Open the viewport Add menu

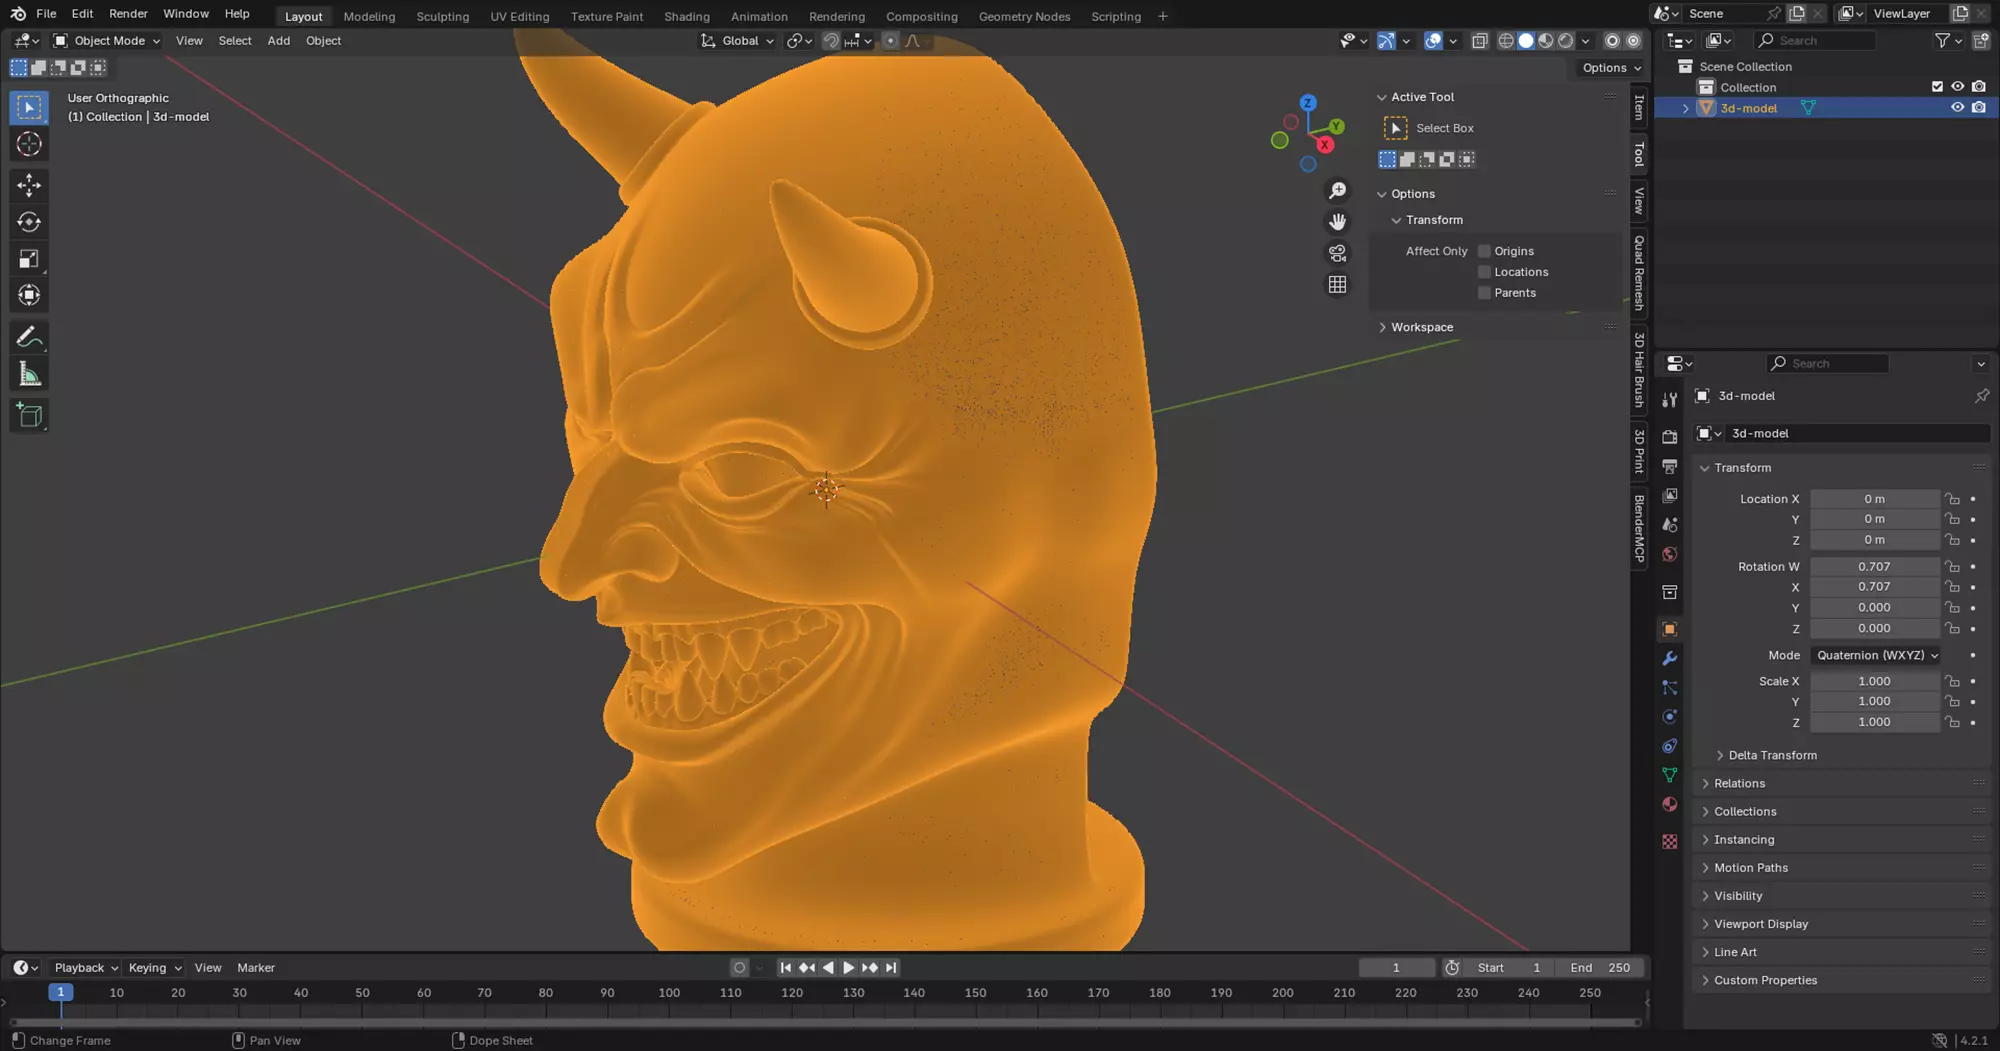point(278,41)
